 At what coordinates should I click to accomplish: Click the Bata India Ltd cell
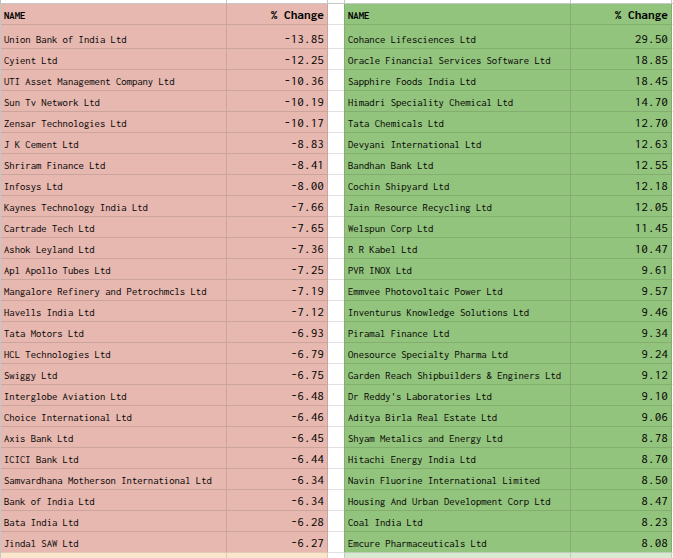point(113,523)
